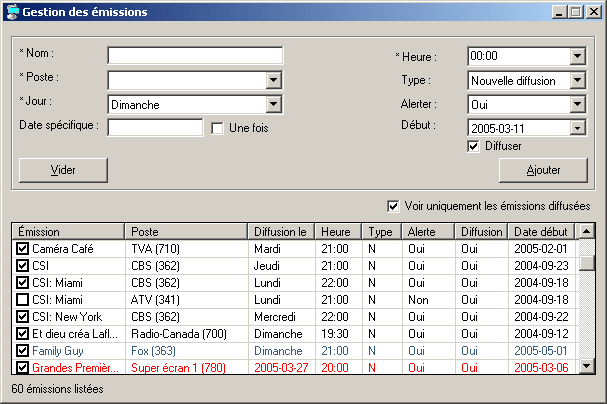Click the ATV (341) cell
607x404 pixels.
pyautogui.click(x=155, y=300)
